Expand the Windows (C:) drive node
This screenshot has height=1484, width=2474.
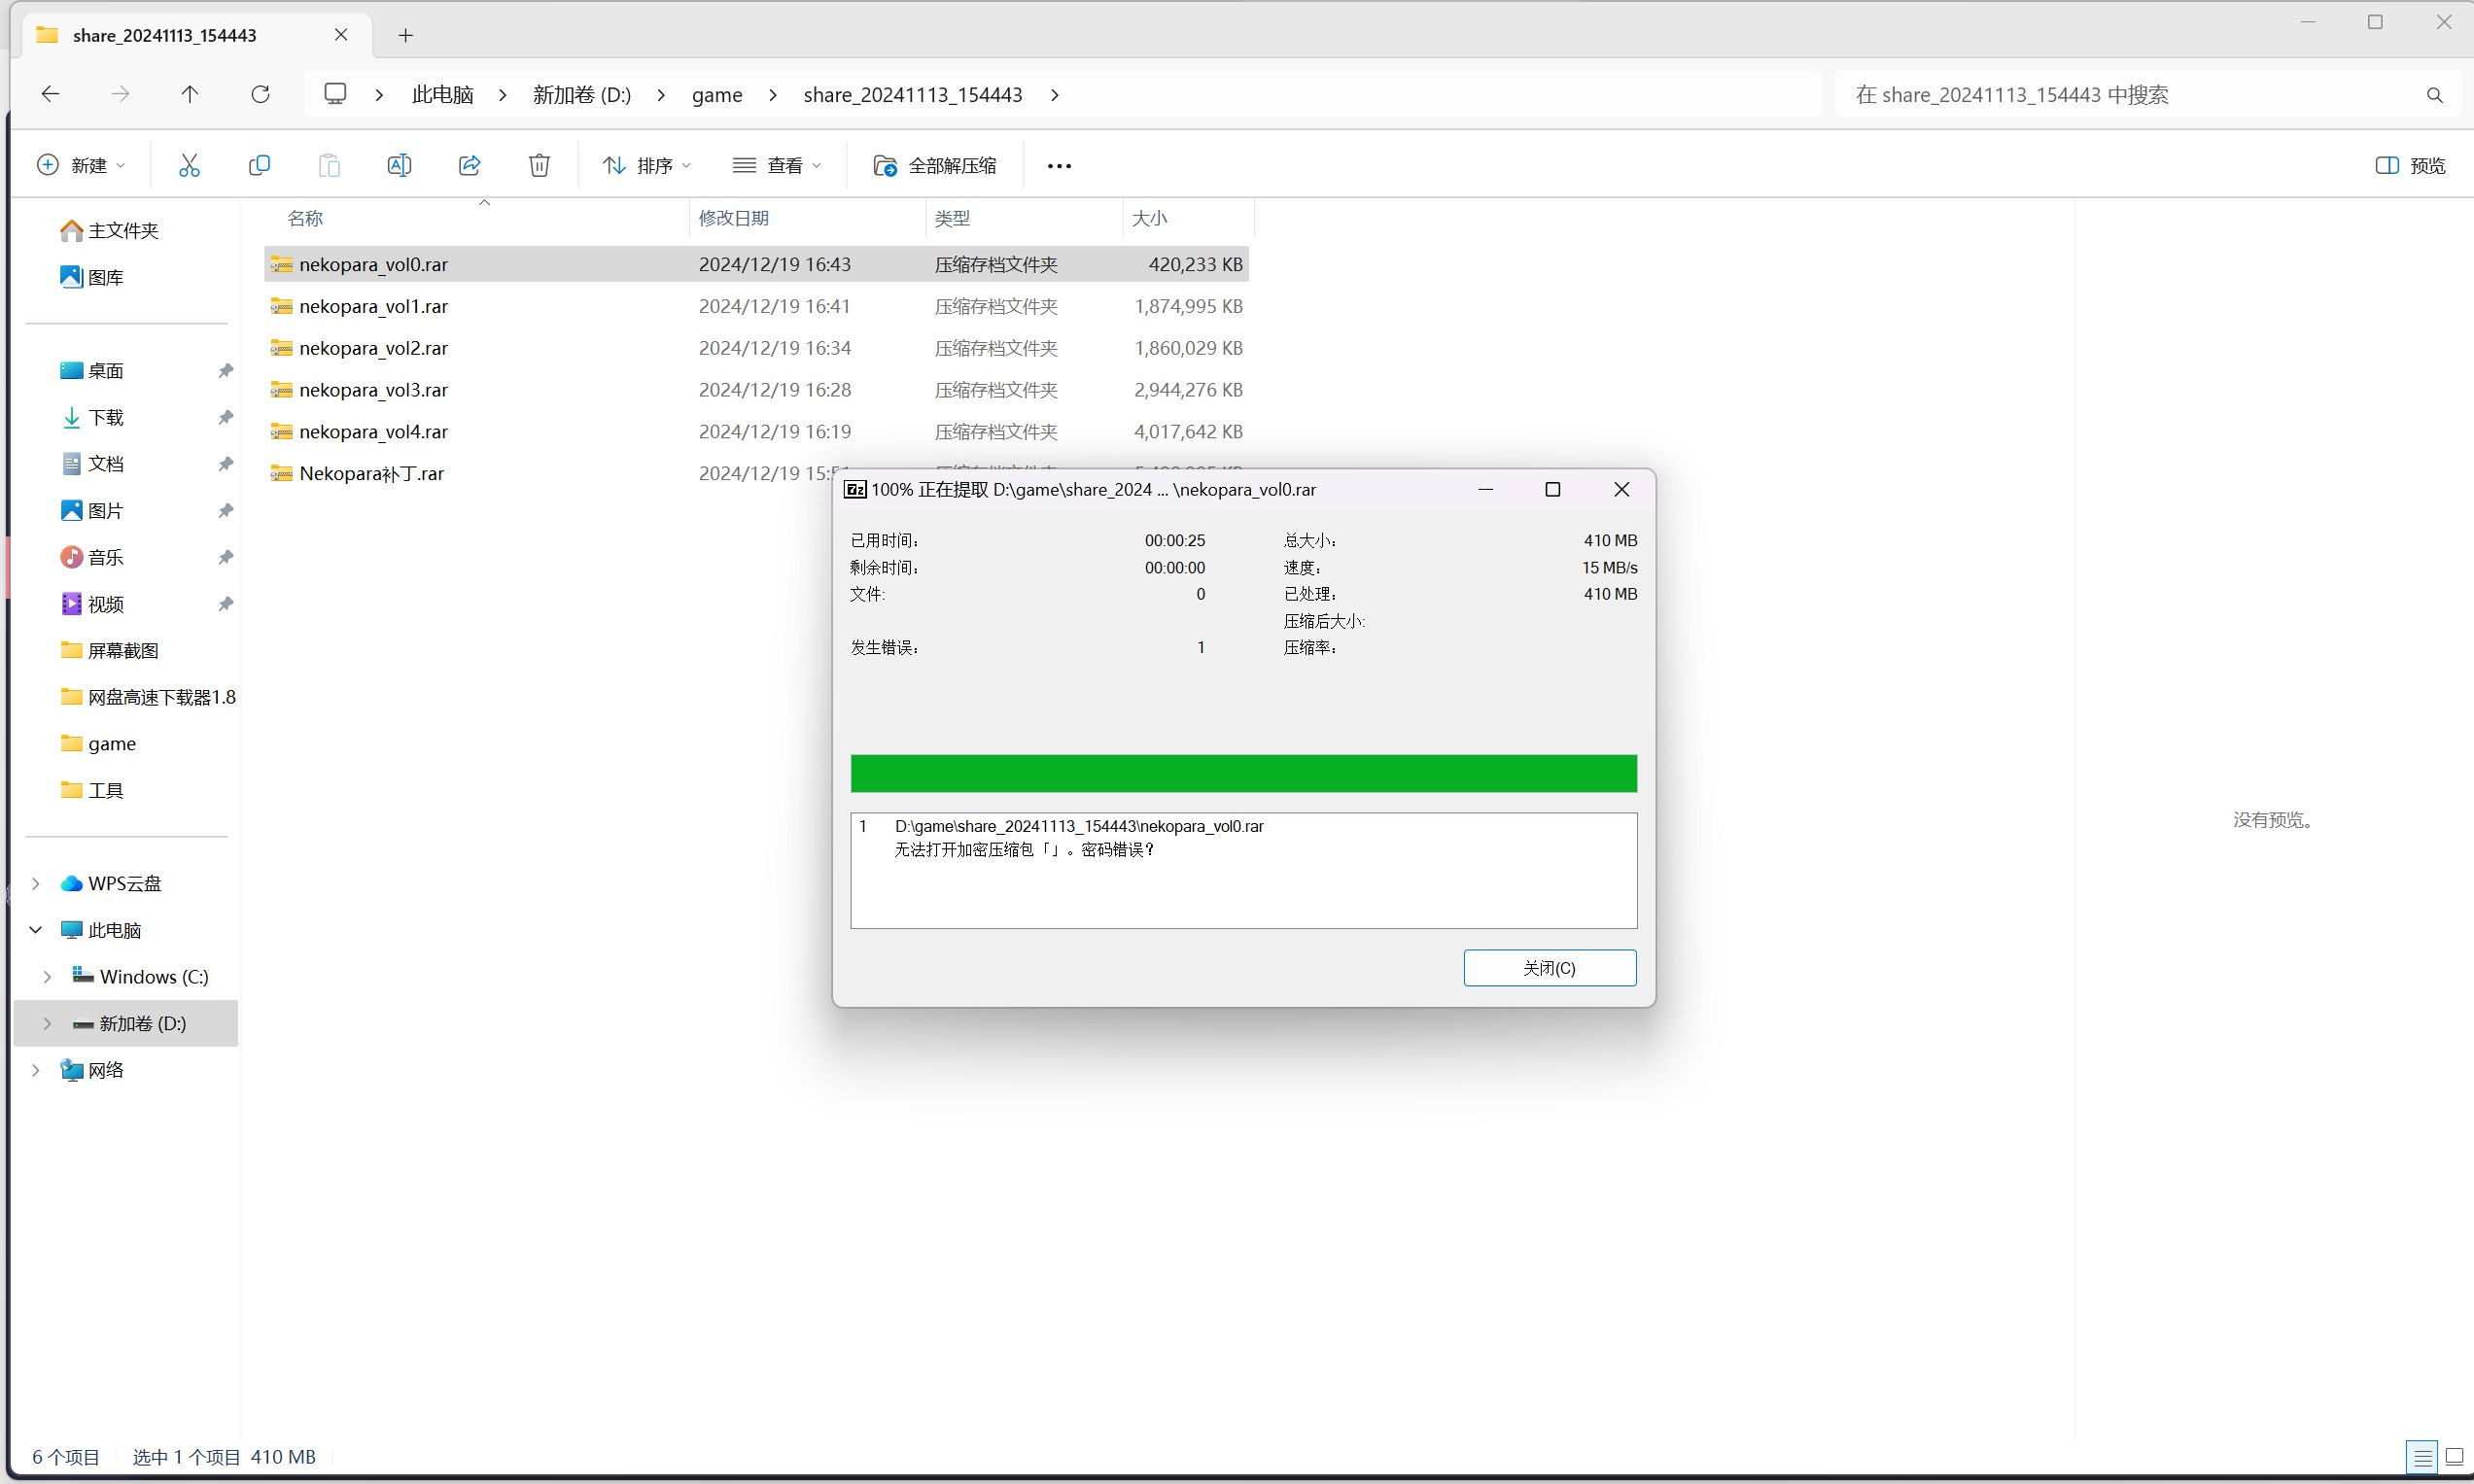[x=47, y=977]
